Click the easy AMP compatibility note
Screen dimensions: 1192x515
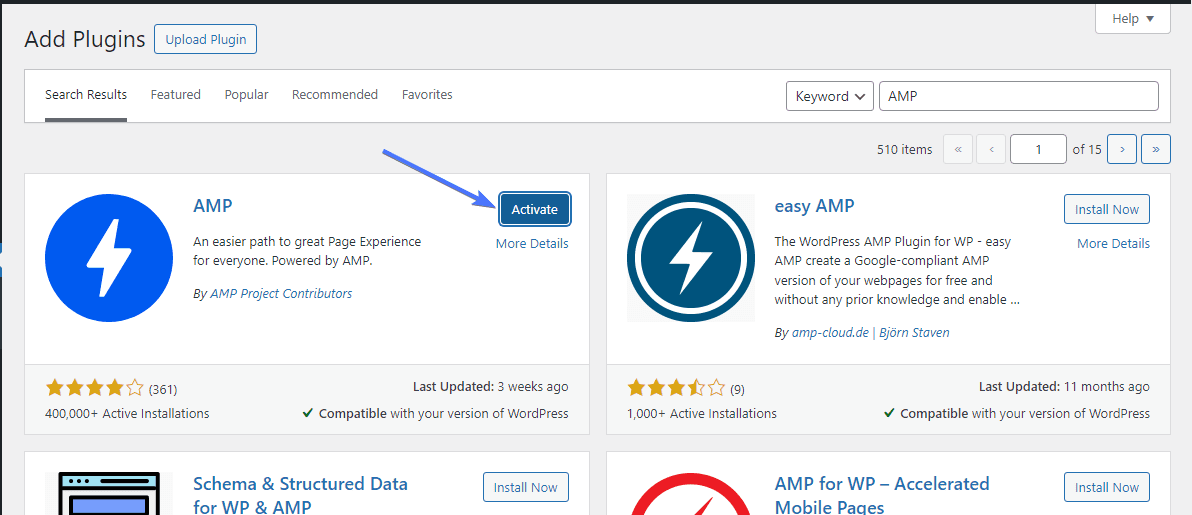[x=1017, y=414]
